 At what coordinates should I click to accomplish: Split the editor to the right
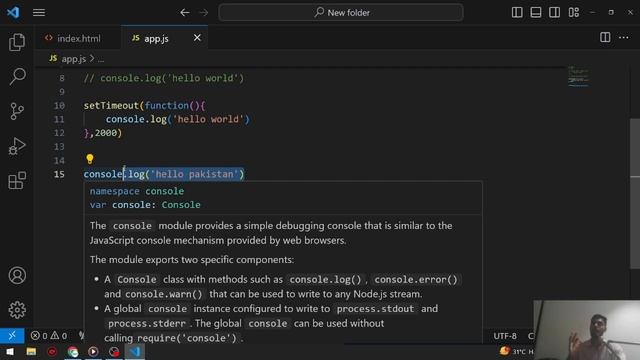click(x=605, y=38)
